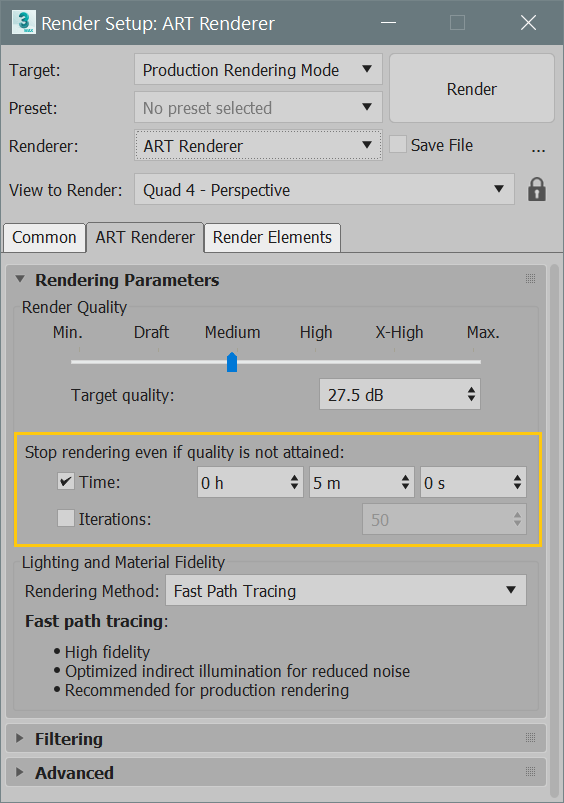This screenshot has width=564, height=803.
Task: Click the Render Quality slider handle
Action: pyautogui.click(x=232, y=362)
